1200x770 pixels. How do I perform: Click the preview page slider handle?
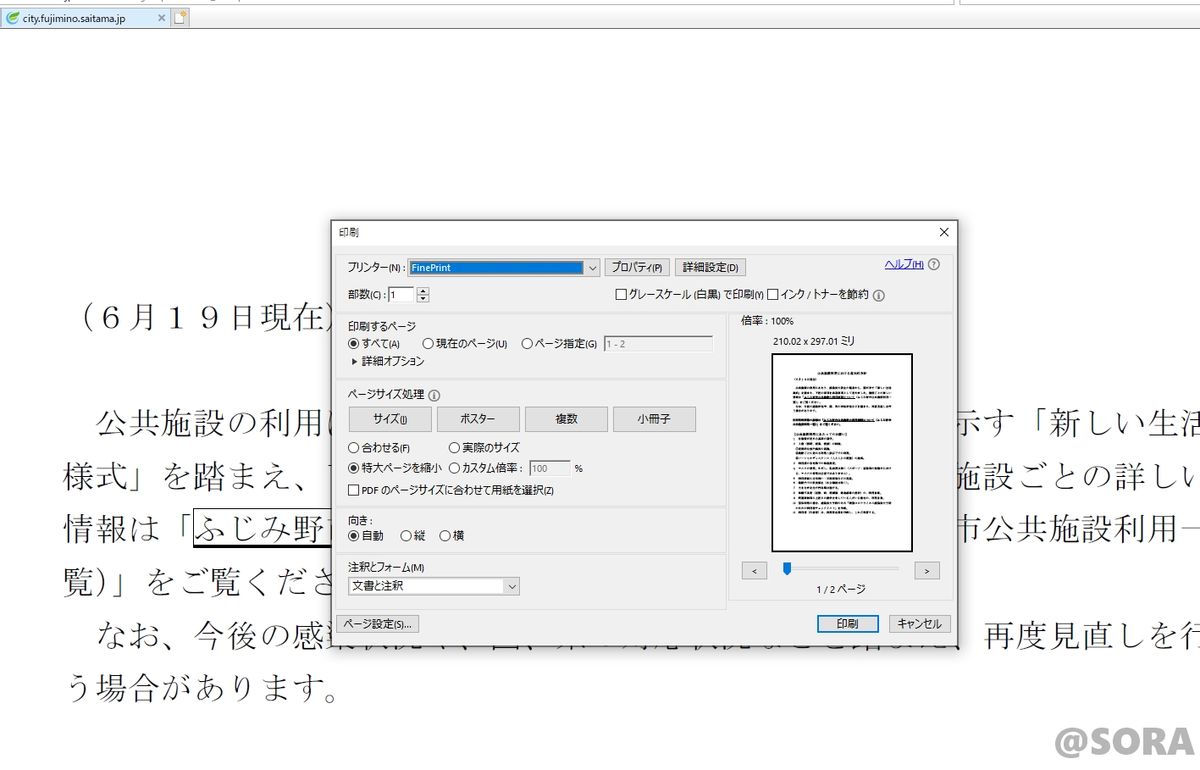787,569
